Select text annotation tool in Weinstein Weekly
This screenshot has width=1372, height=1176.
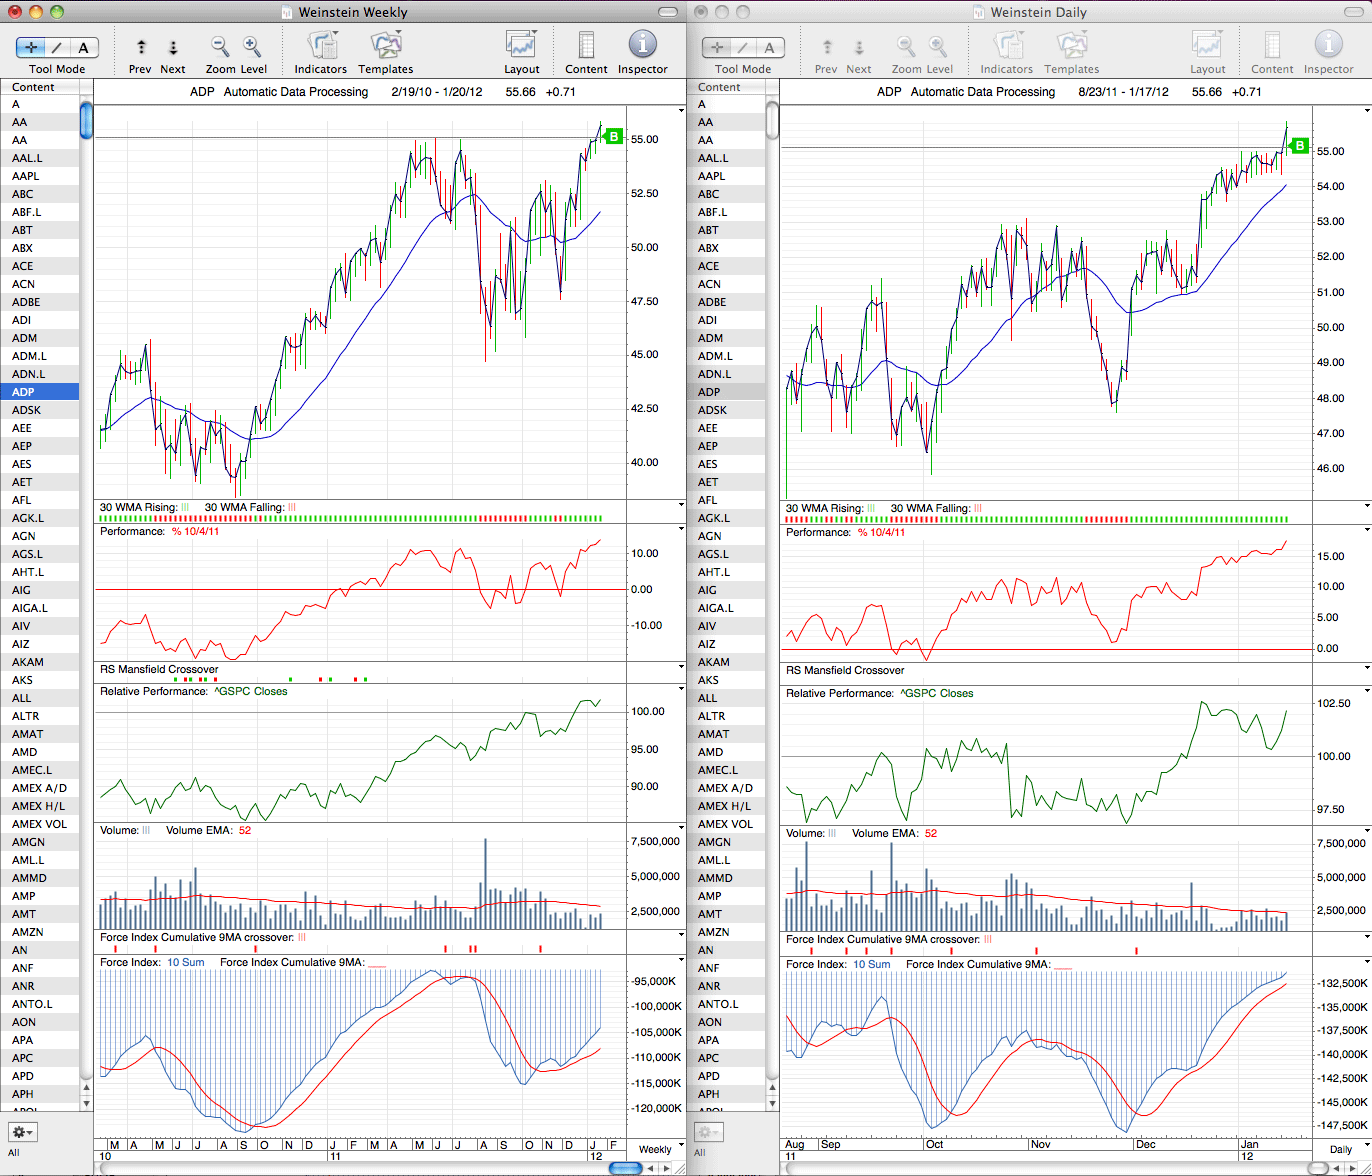[x=84, y=47]
